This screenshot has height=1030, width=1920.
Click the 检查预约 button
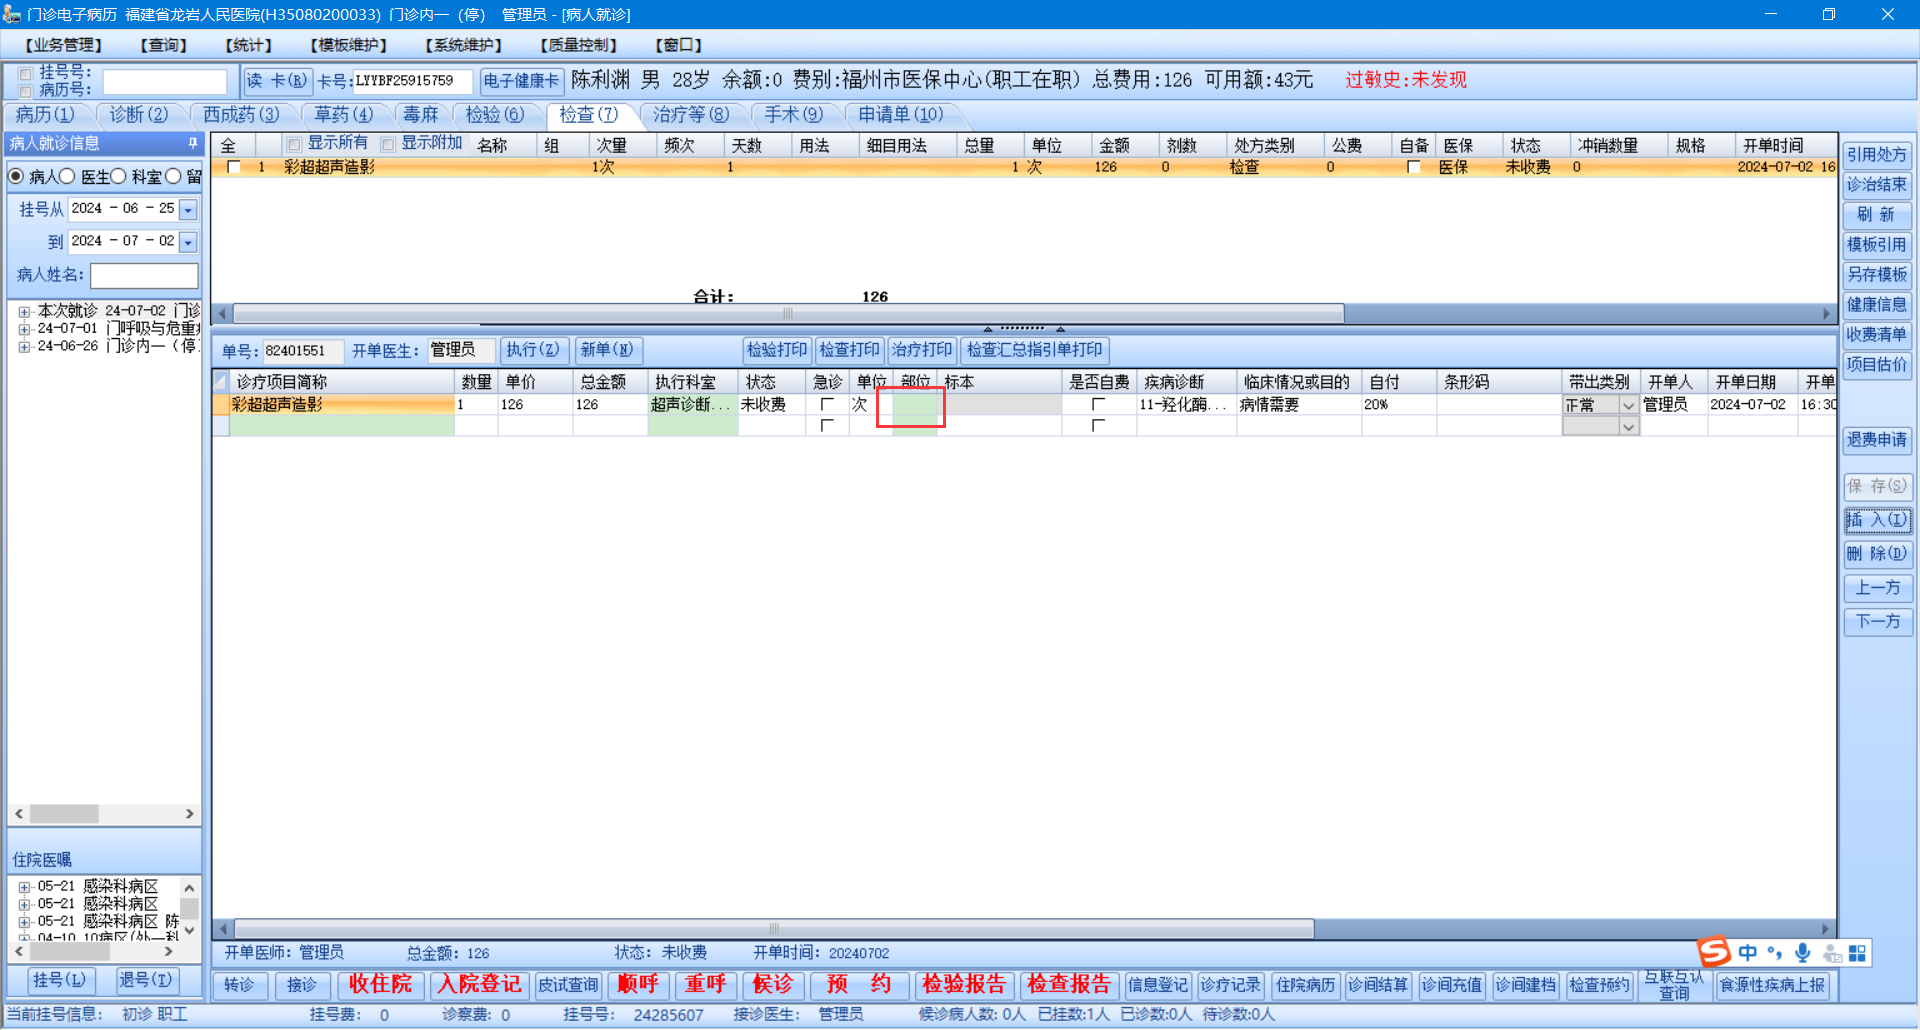coord(1599,985)
